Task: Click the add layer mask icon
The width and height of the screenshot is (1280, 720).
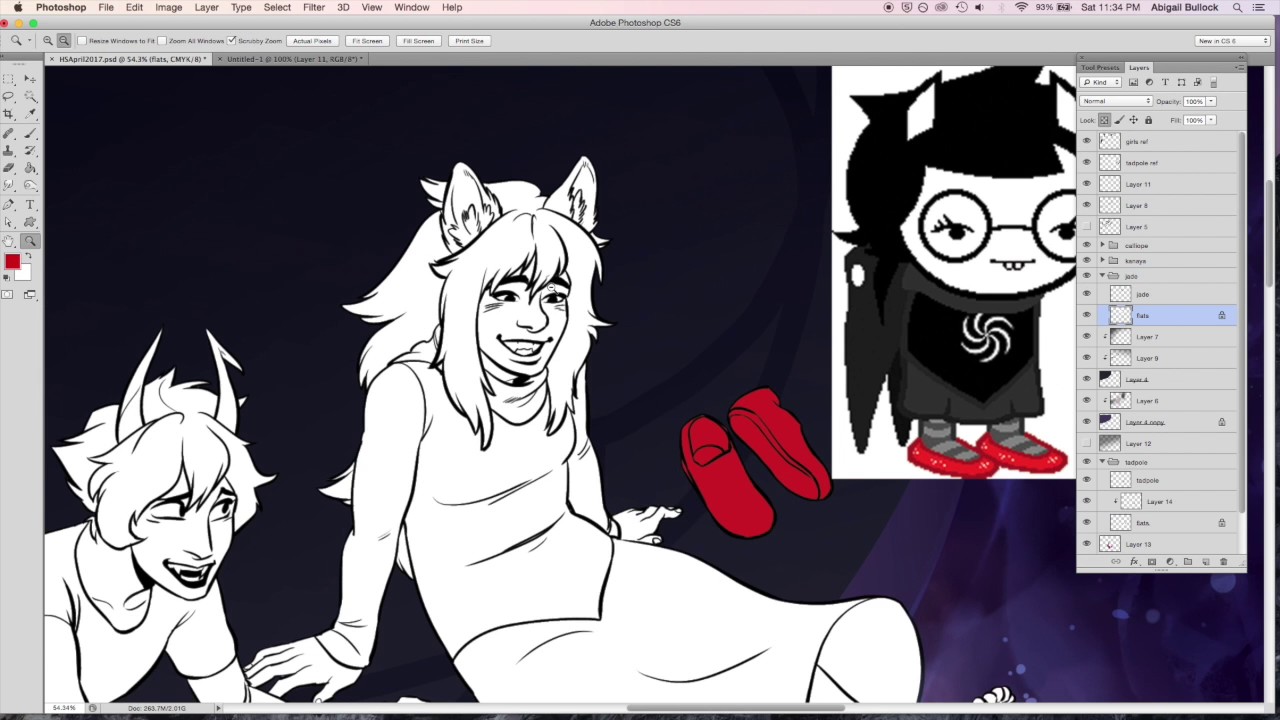Action: tap(1152, 562)
